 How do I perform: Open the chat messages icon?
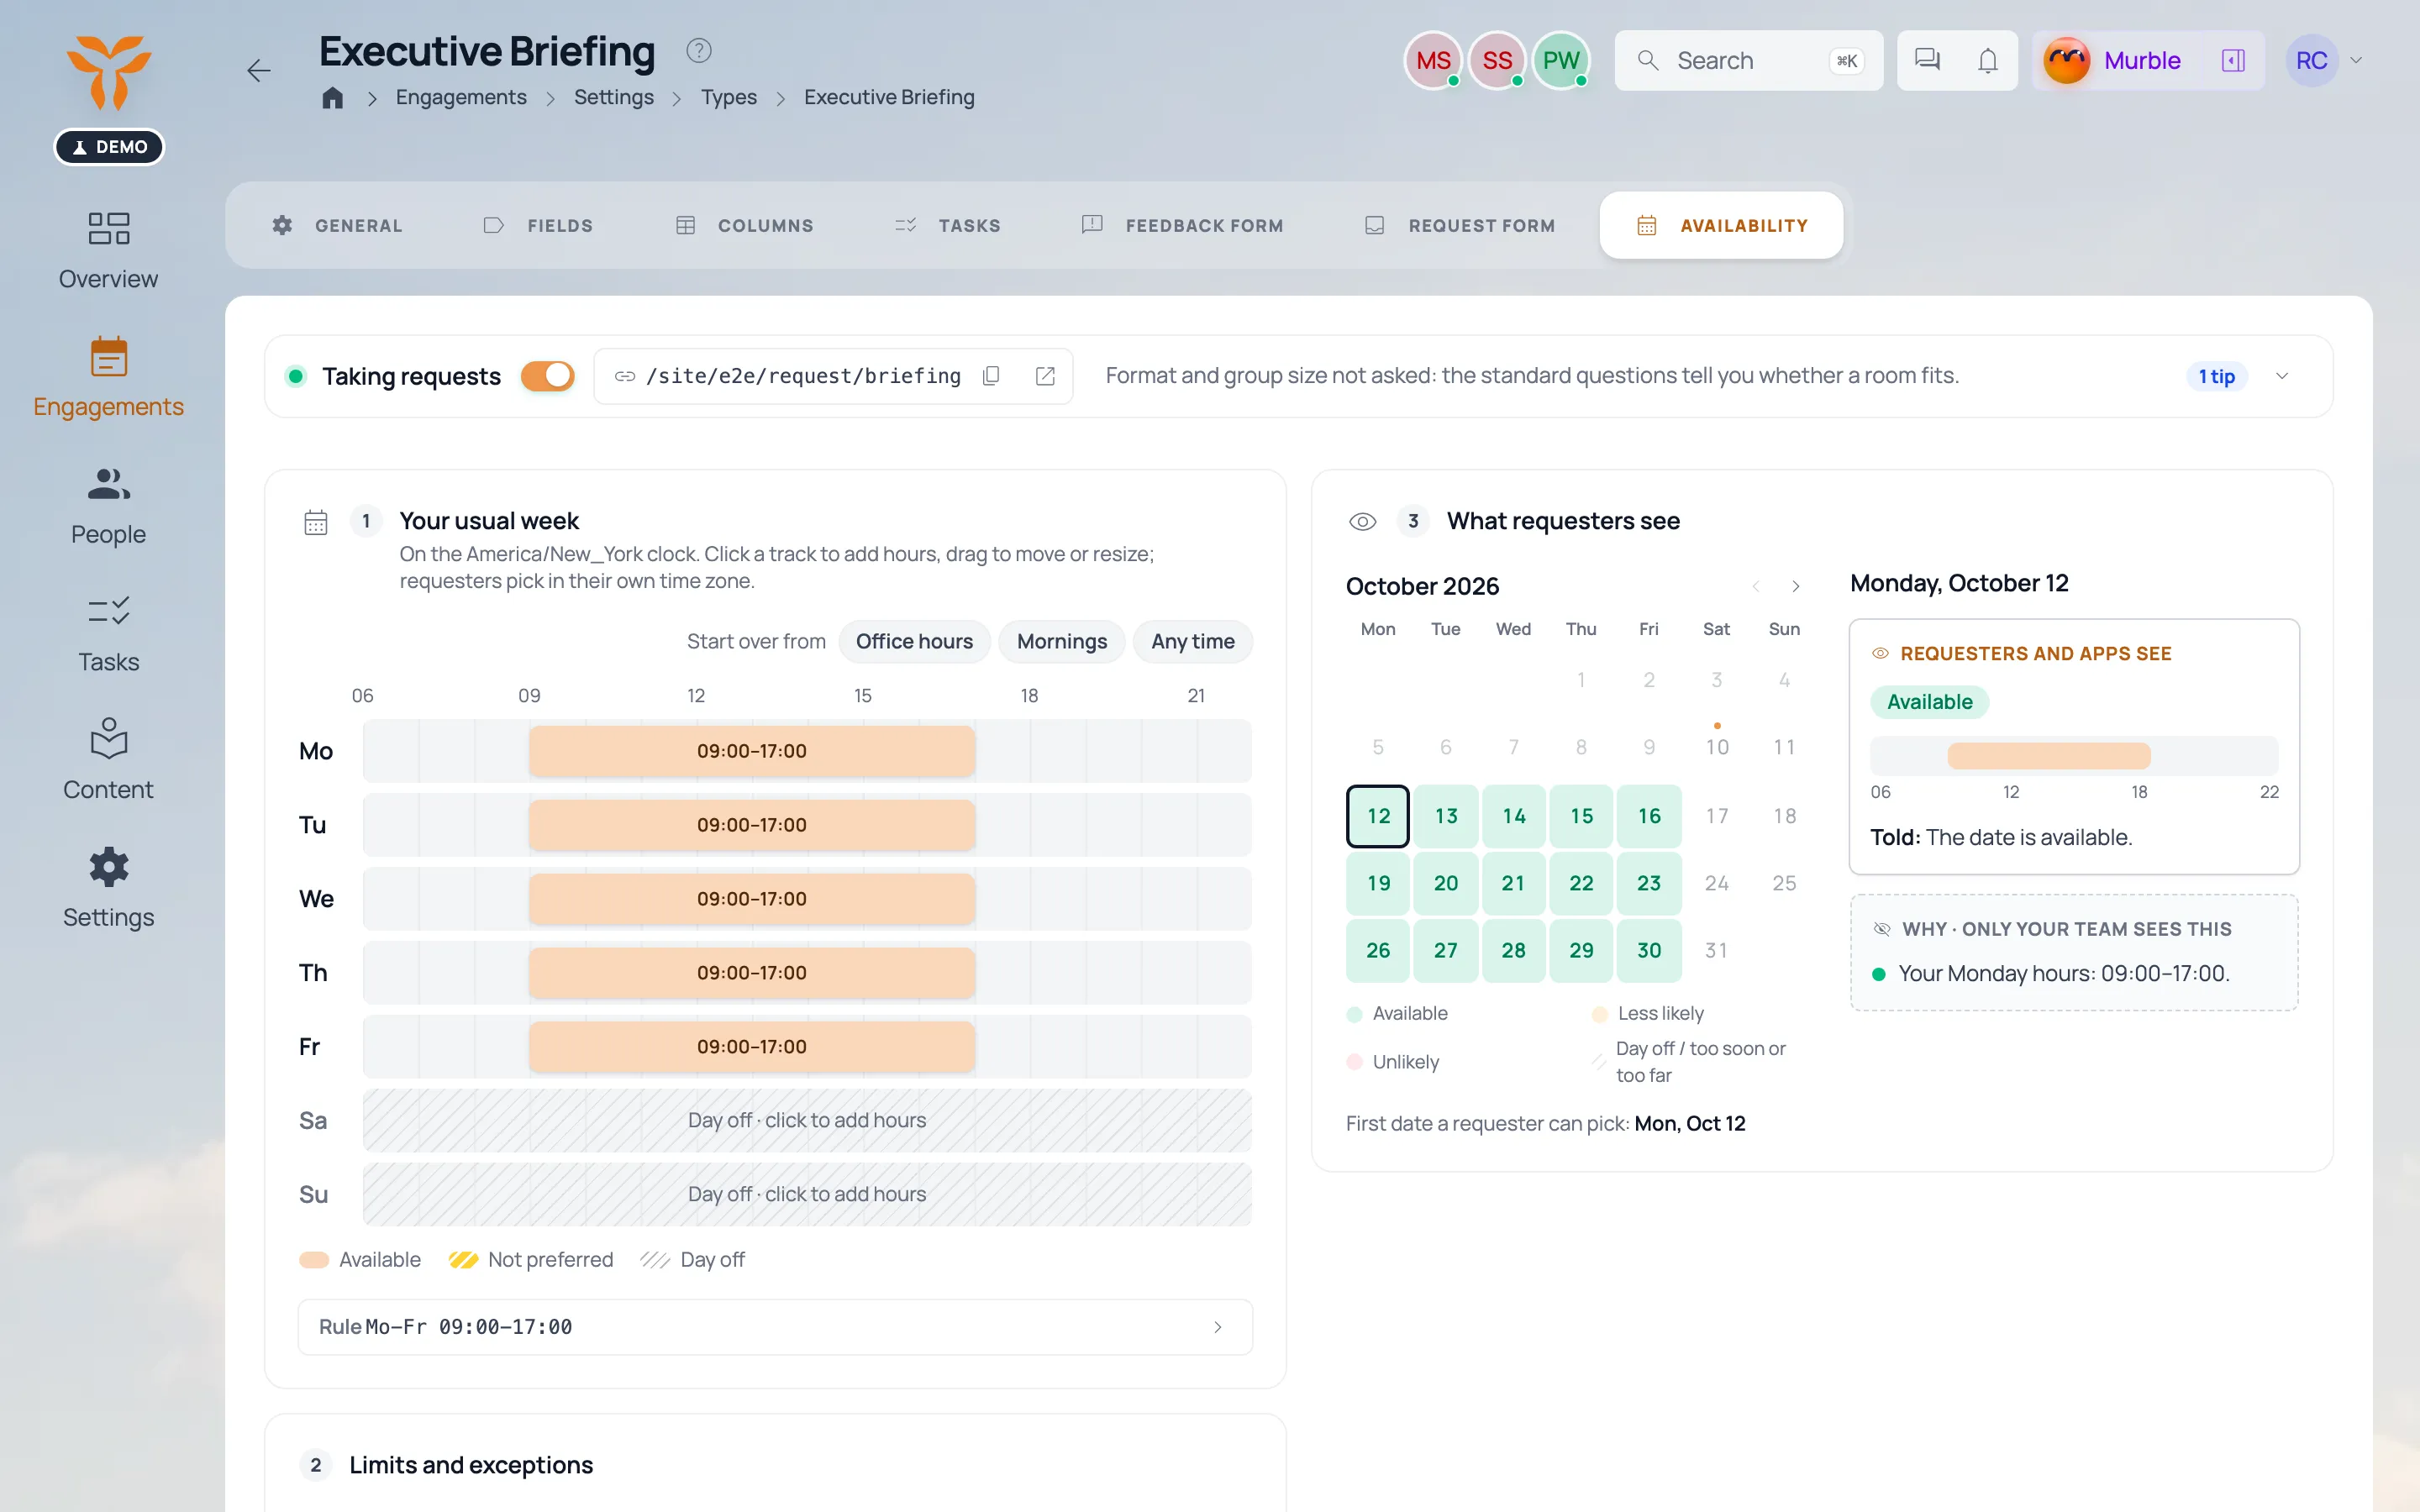1926,60
